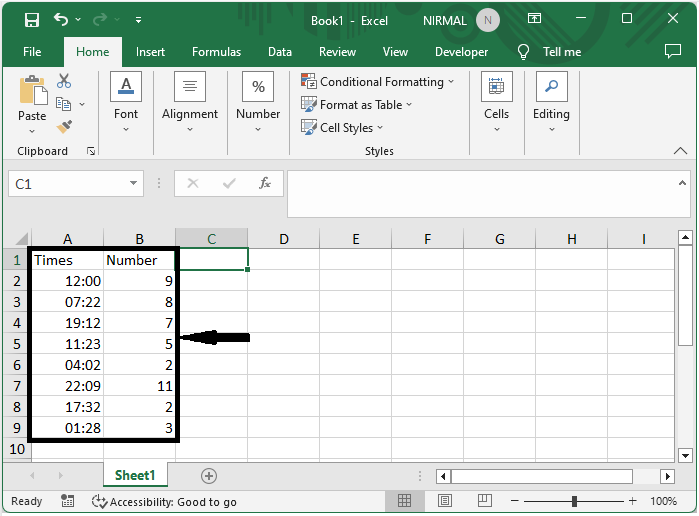This screenshot has width=699, height=516.
Task: Switch to Page Layout view
Action: tap(444, 501)
